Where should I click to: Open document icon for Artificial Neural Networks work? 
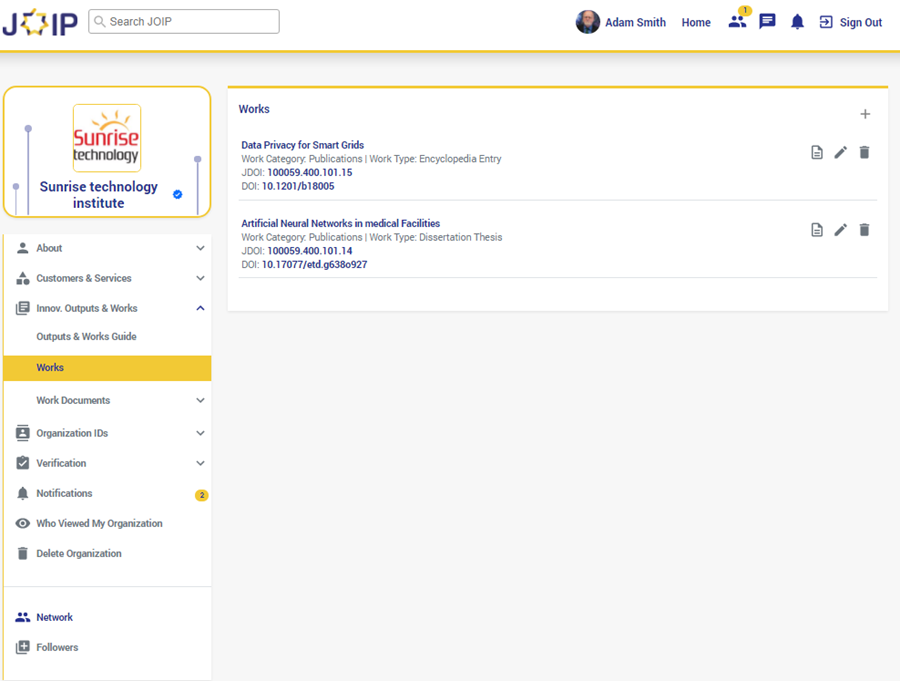click(817, 230)
